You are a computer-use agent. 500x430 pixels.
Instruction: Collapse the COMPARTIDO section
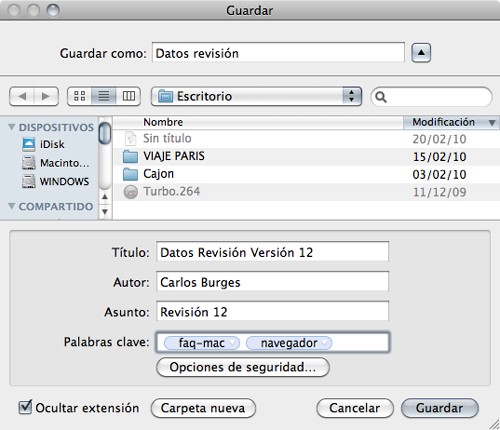pos(12,206)
